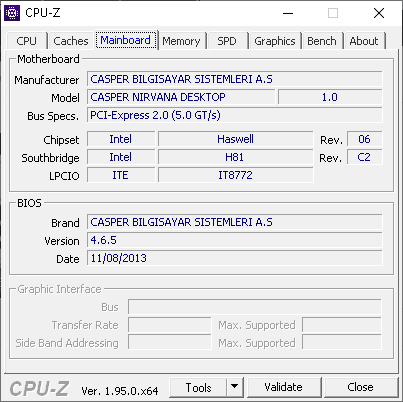Click the CPU-Z app icon in title bar

click(12, 13)
